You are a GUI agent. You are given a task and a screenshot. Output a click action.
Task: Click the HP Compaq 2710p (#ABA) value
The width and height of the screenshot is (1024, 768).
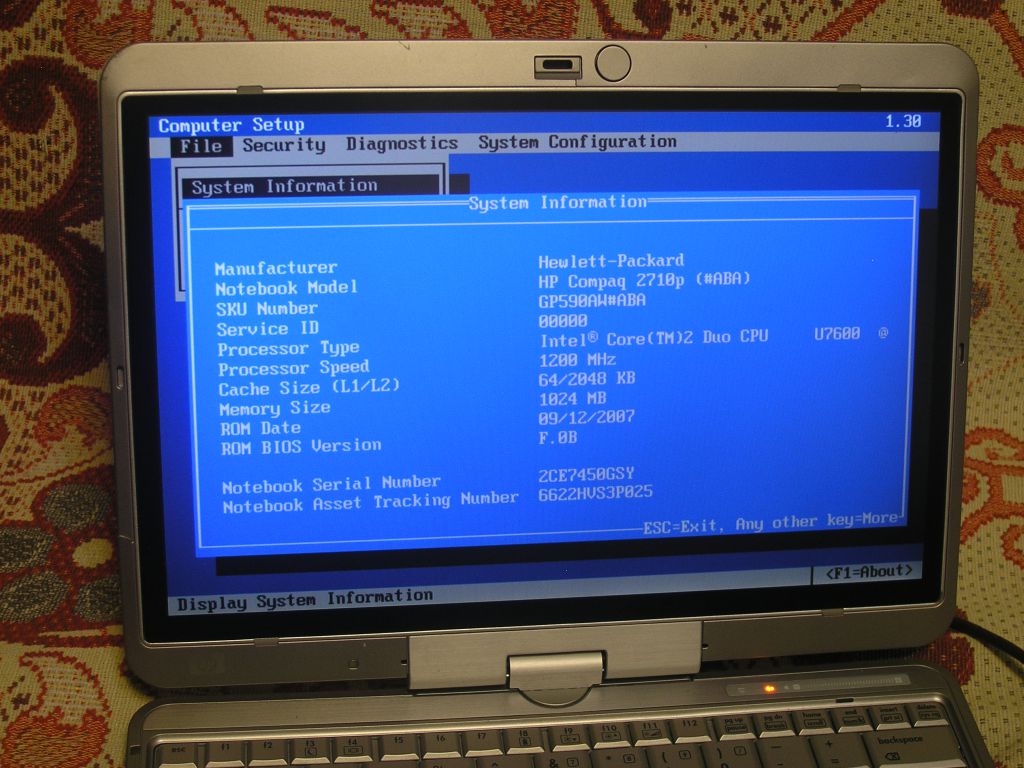tap(645, 280)
